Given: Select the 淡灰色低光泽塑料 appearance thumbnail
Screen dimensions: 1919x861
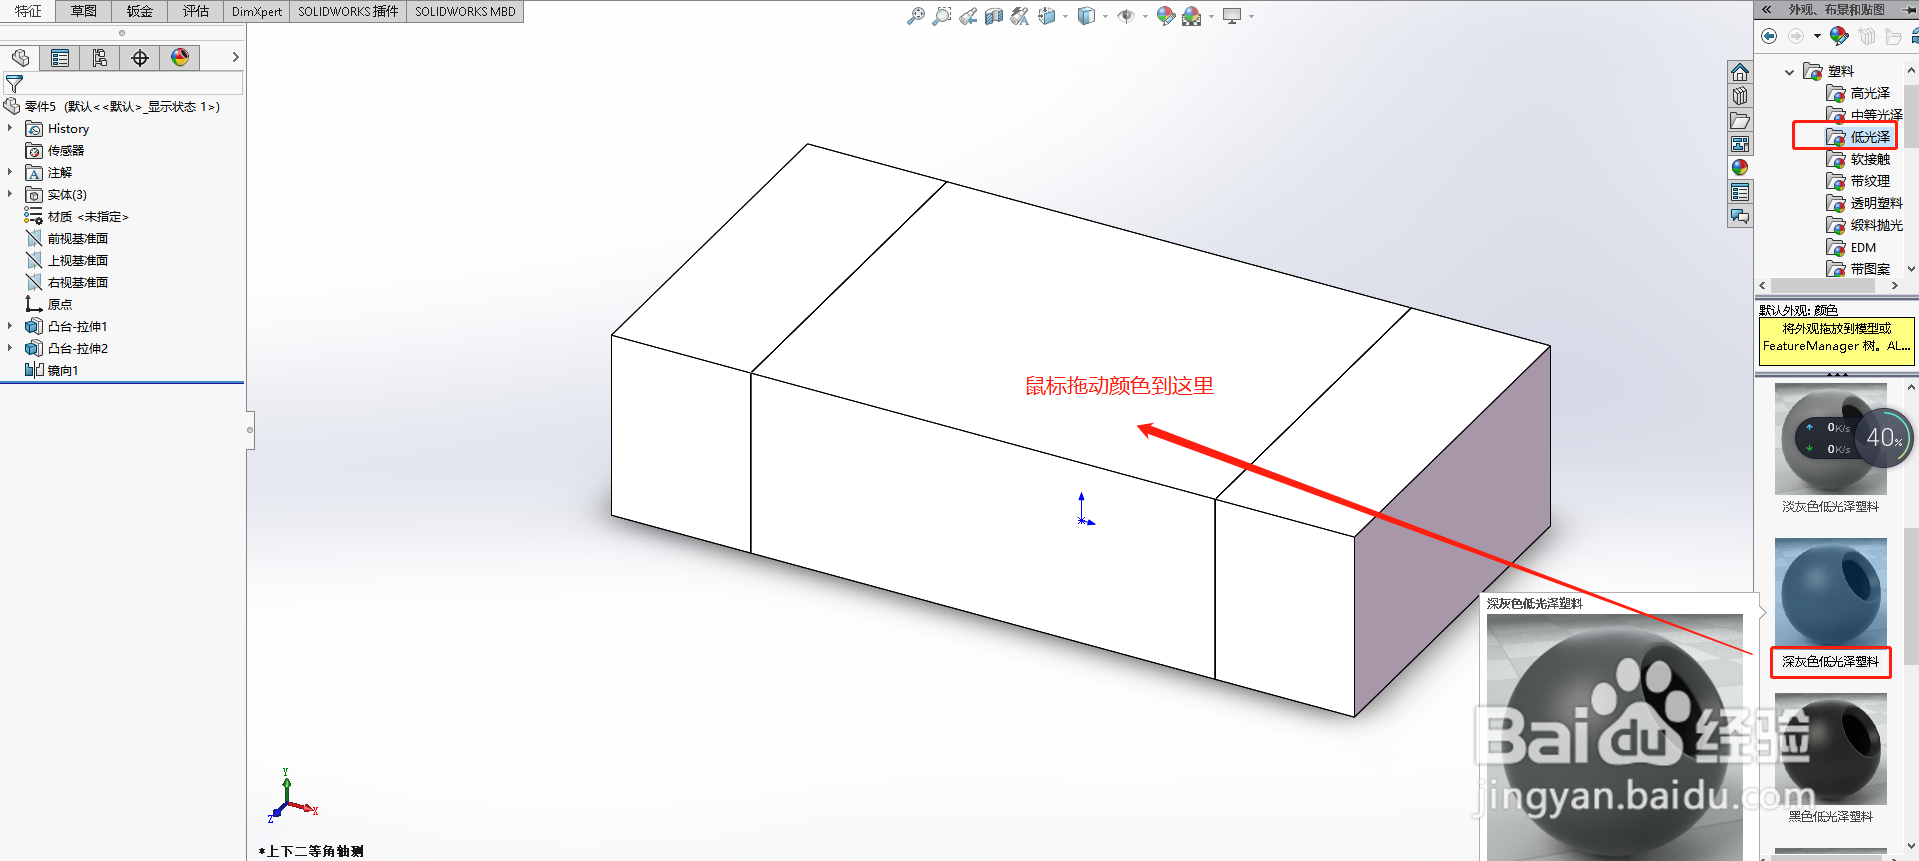Looking at the screenshot, I should (x=1830, y=438).
